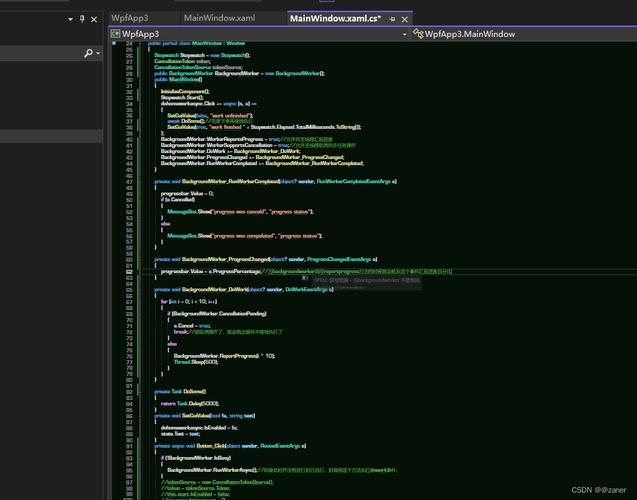Image resolution: width=637 pixels, height=500 pixels.
Task: Click 'CancellationTokenSource tokenSource;' declaration
Action: [x=198, y=67]
